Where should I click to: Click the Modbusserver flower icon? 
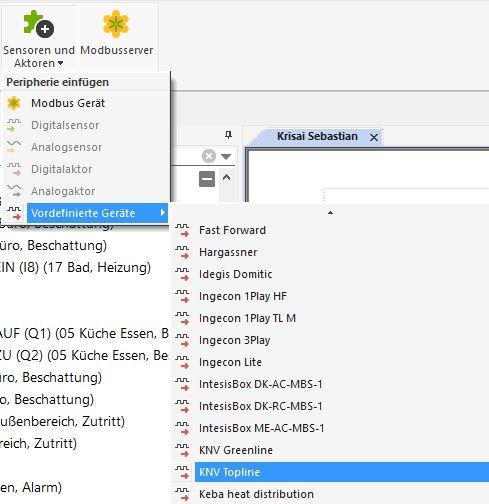[x=116, y=24]
